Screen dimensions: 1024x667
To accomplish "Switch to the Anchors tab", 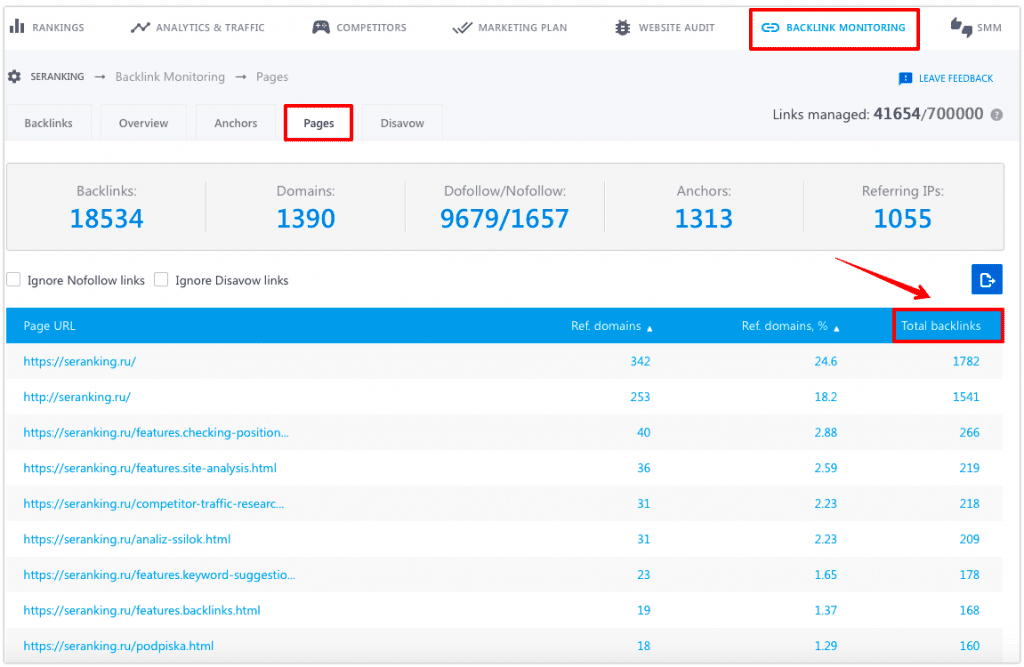I will (x=236, y=123).
